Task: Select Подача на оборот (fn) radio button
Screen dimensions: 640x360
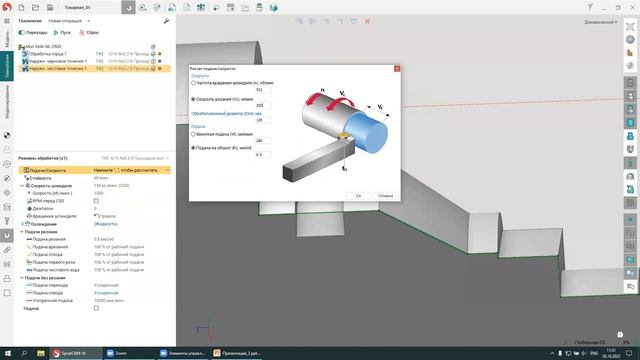Action: click(x=193, y=148)
